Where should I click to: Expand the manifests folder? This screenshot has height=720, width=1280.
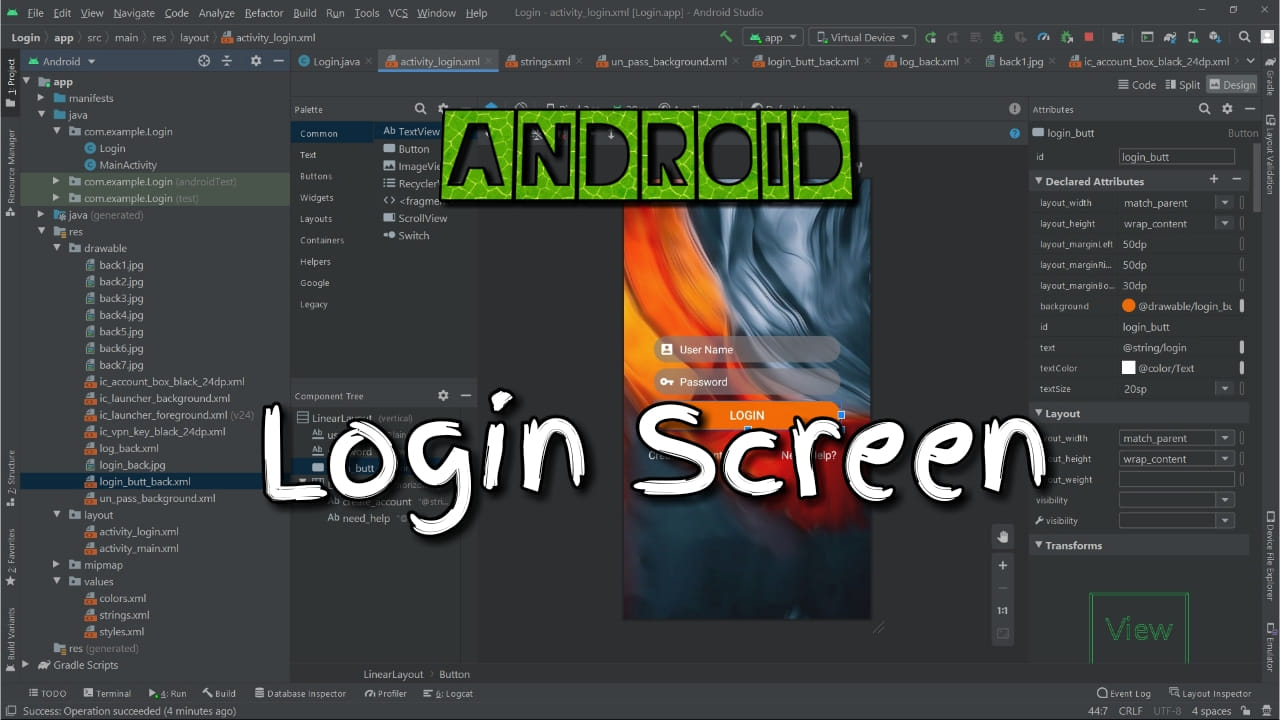pos(41,98)
